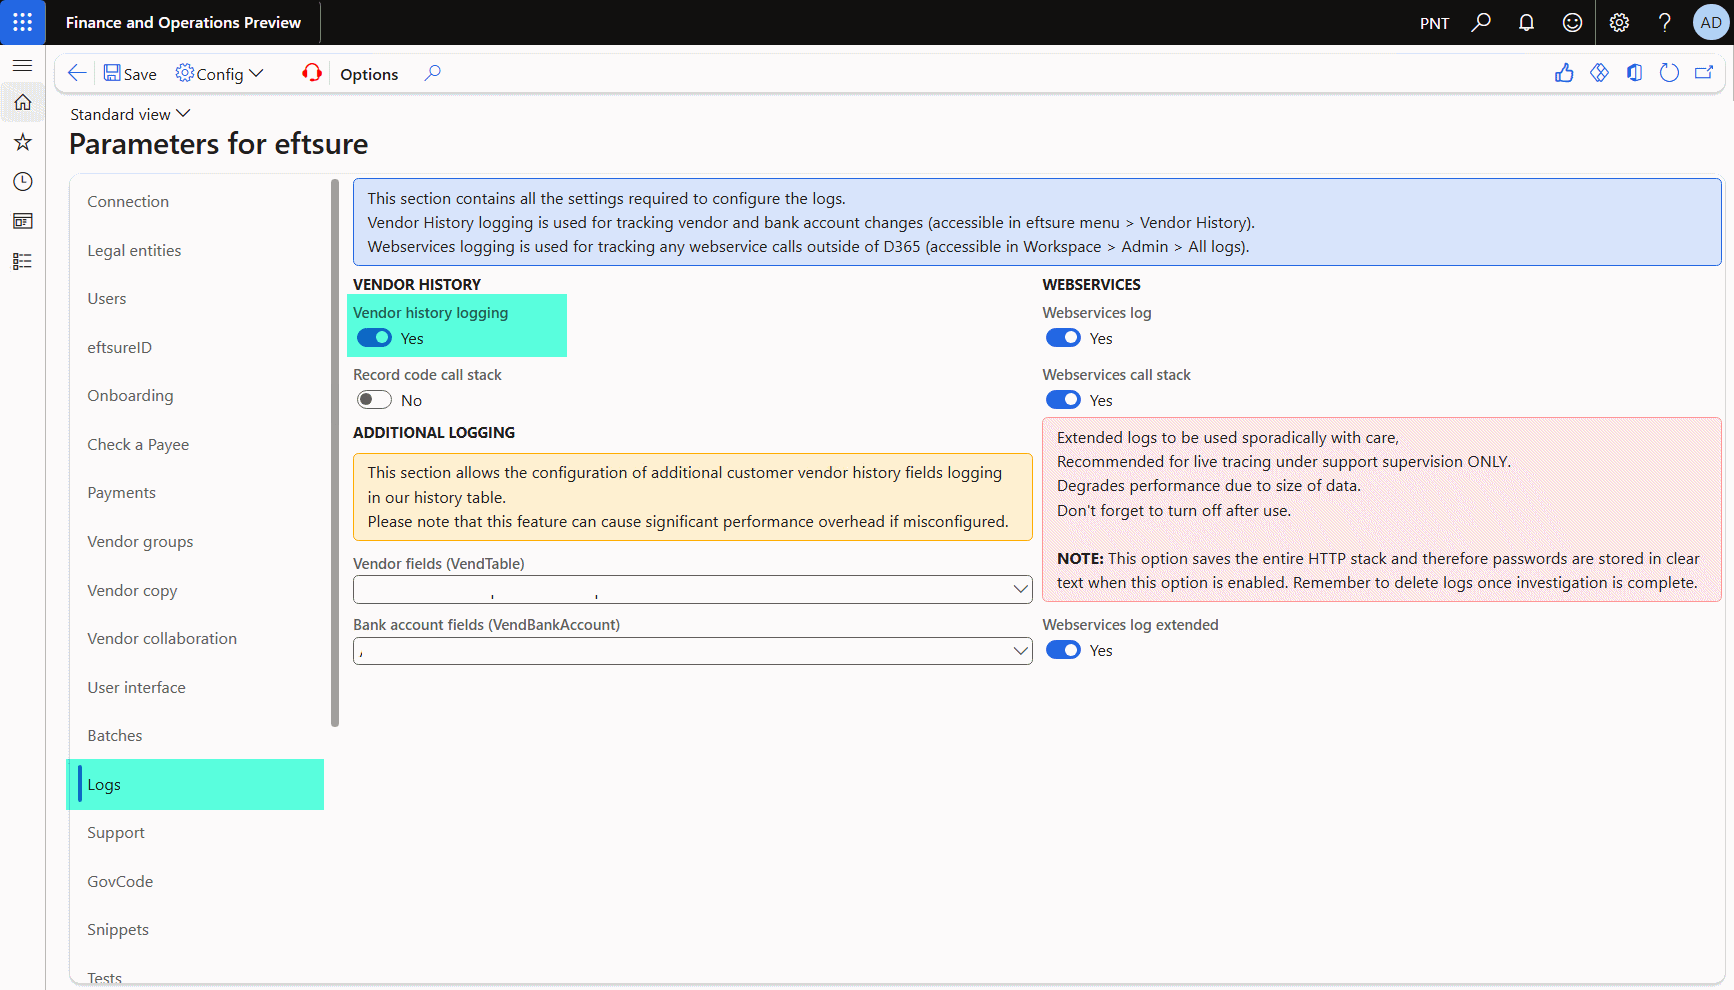This screenshot has height=990, width=1734.
Task: Open the Snippets tab
Action: (x=118, y=929)
